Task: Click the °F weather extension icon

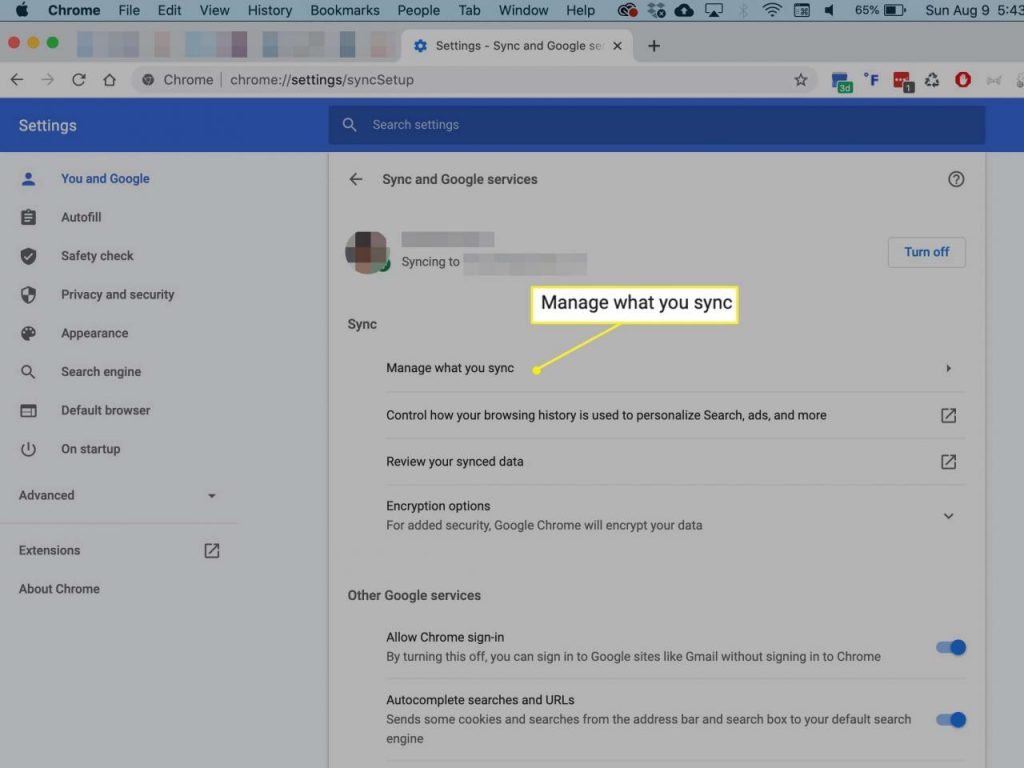Action: coord(871,80)
